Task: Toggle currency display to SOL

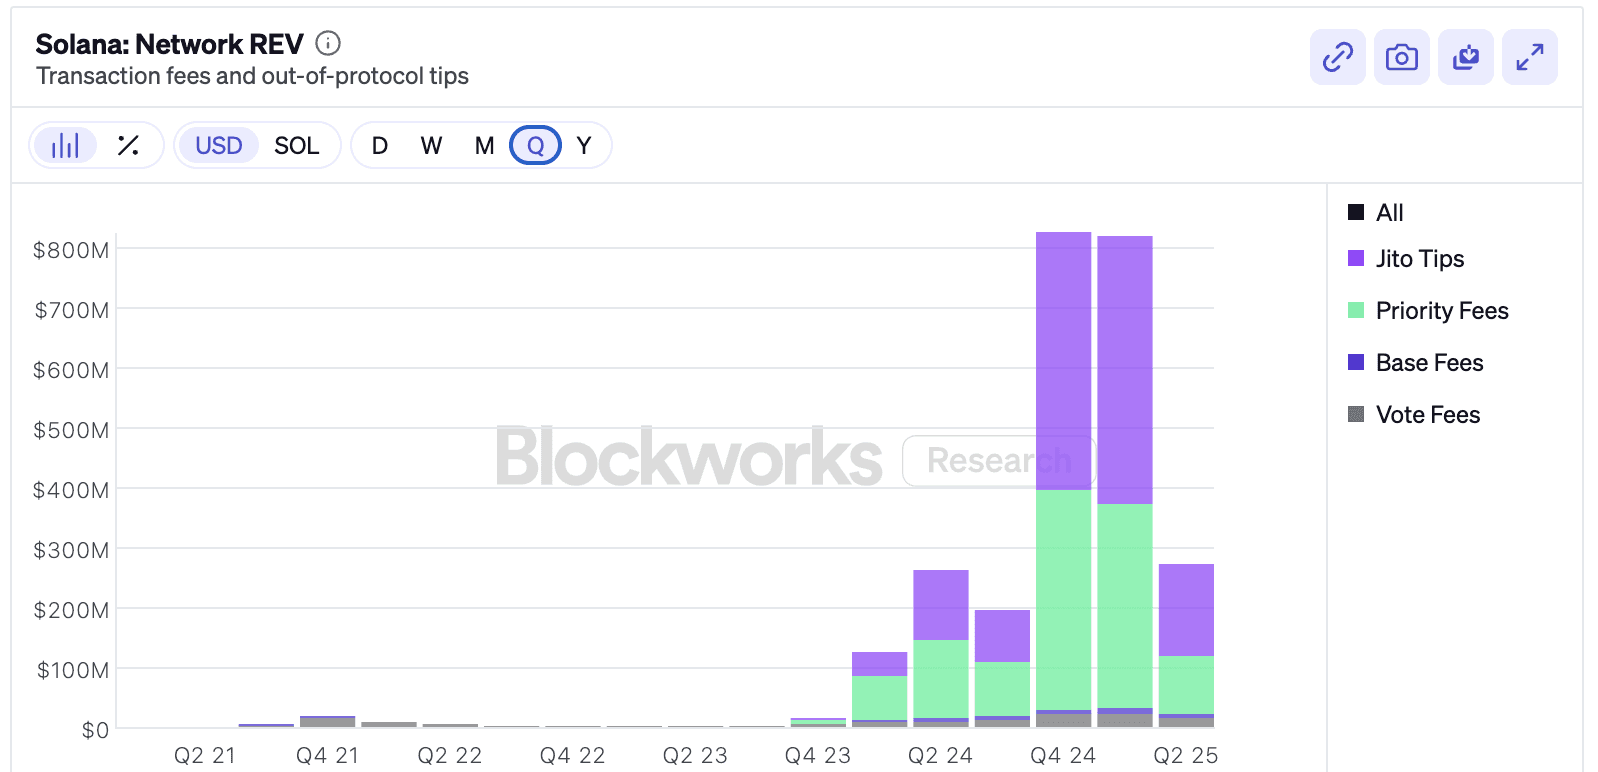Action: click(296, 145)
